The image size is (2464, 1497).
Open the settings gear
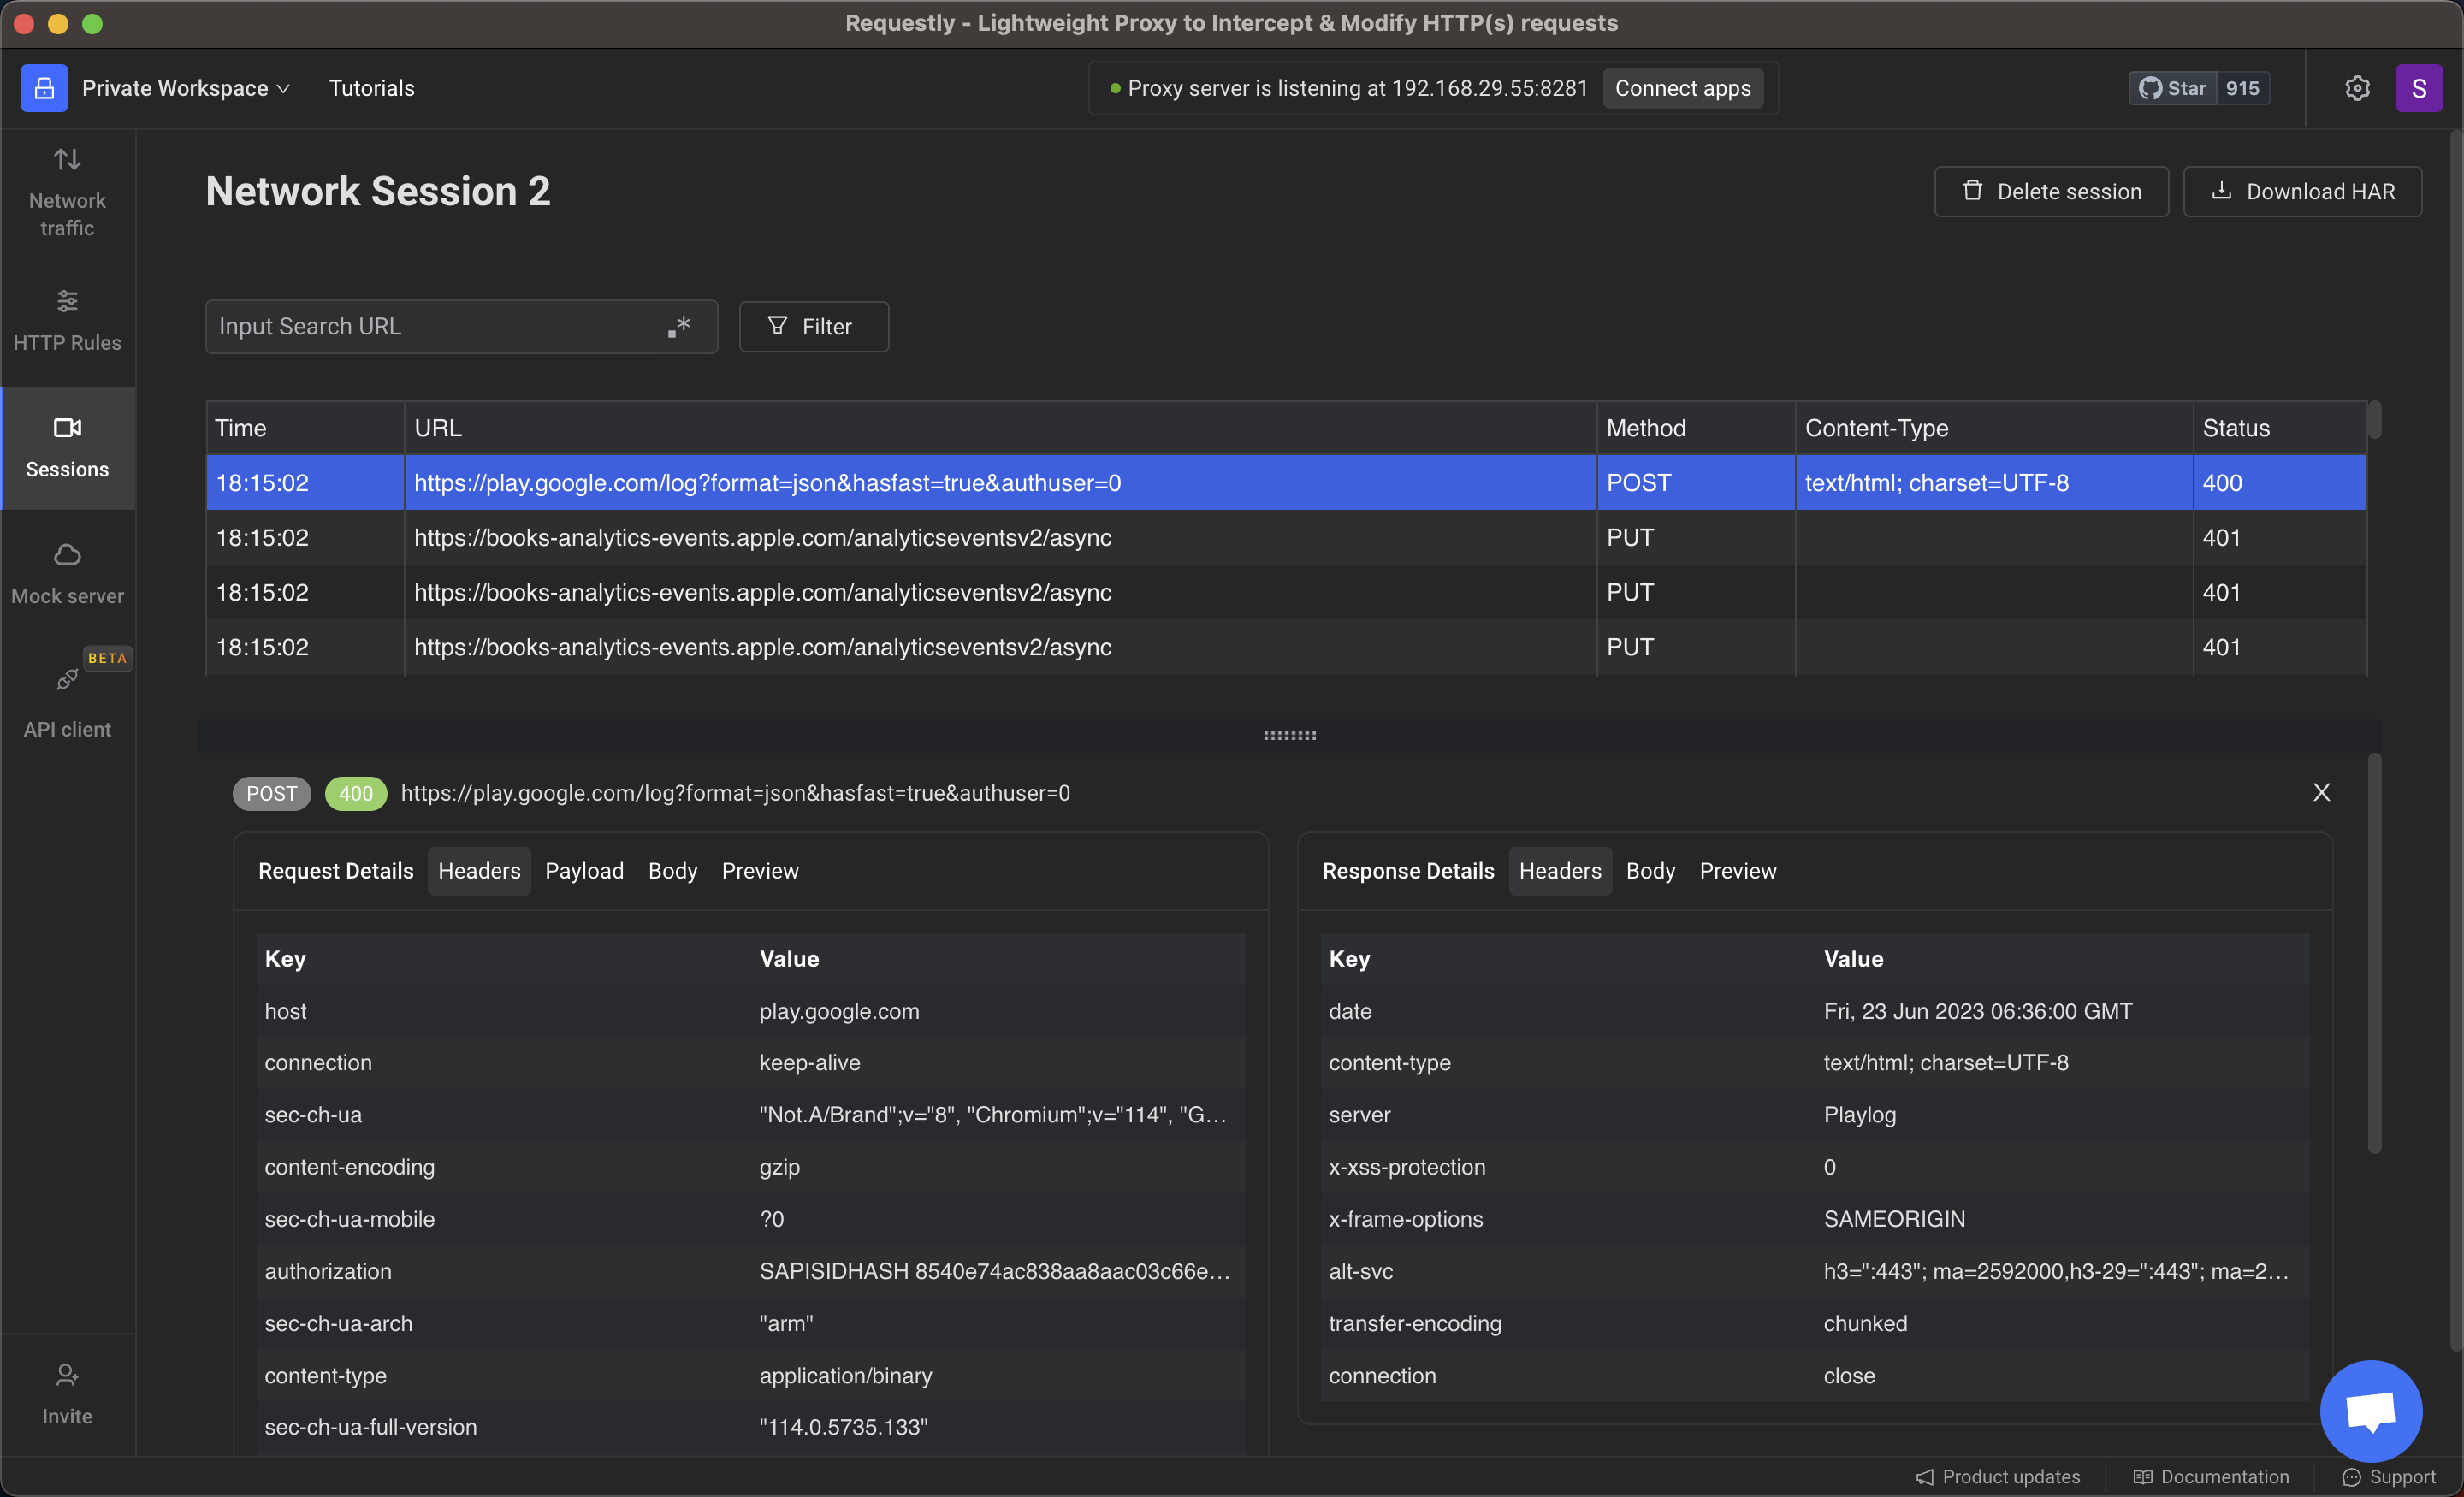[x=2357, y=88]
